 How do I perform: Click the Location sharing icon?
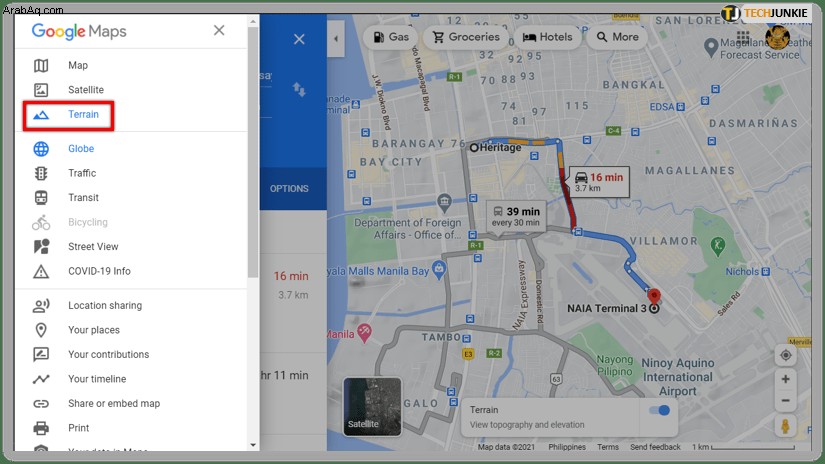coord(41,306)
